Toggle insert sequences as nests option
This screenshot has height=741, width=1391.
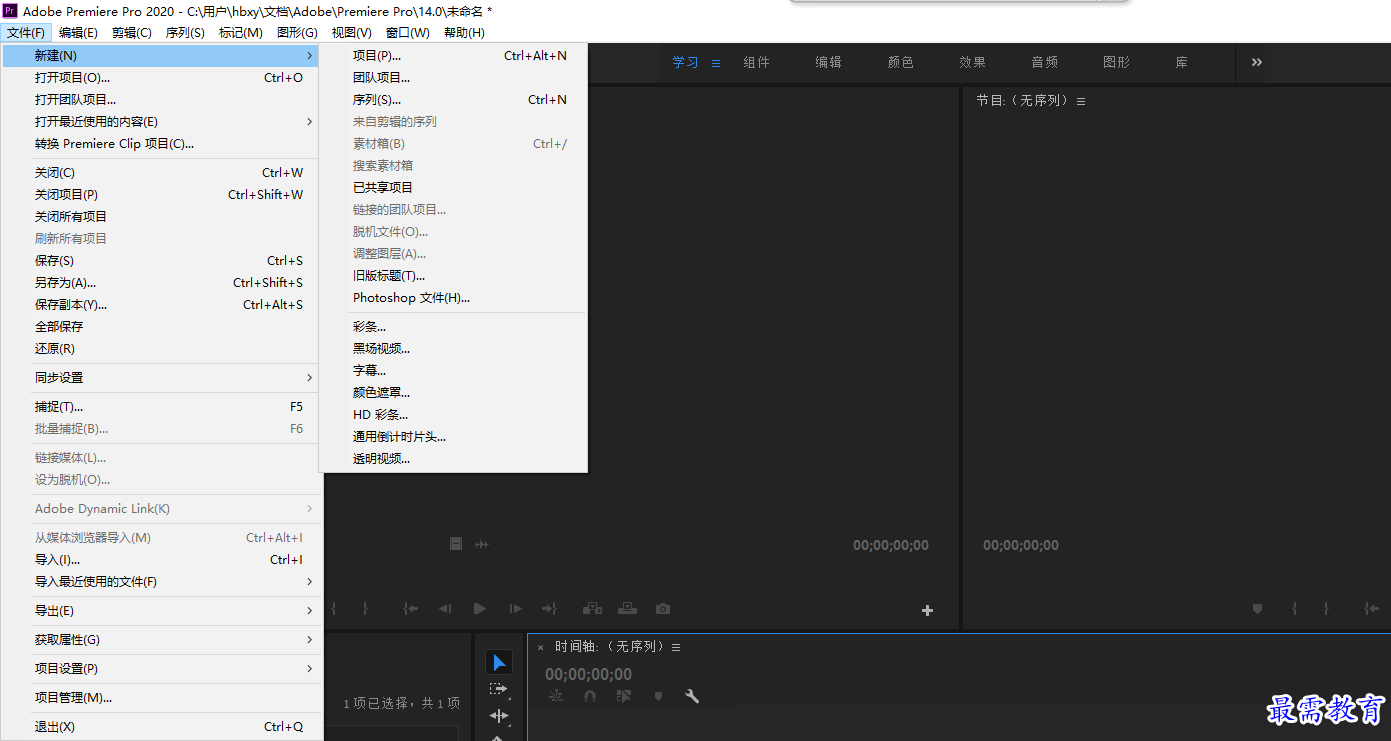point(556,696)
